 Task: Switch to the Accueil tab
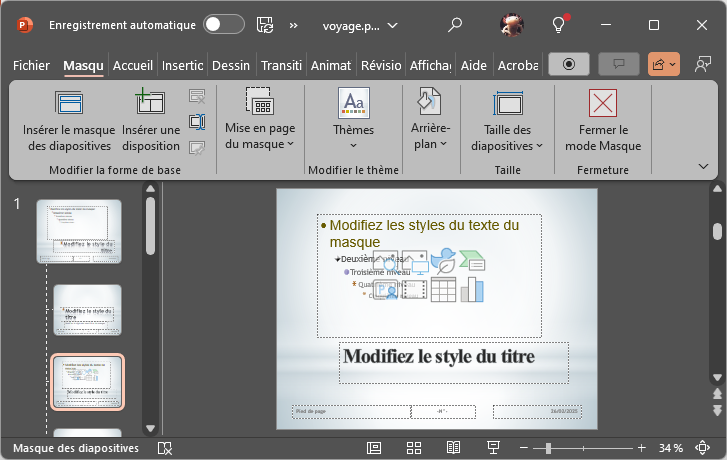133,65
